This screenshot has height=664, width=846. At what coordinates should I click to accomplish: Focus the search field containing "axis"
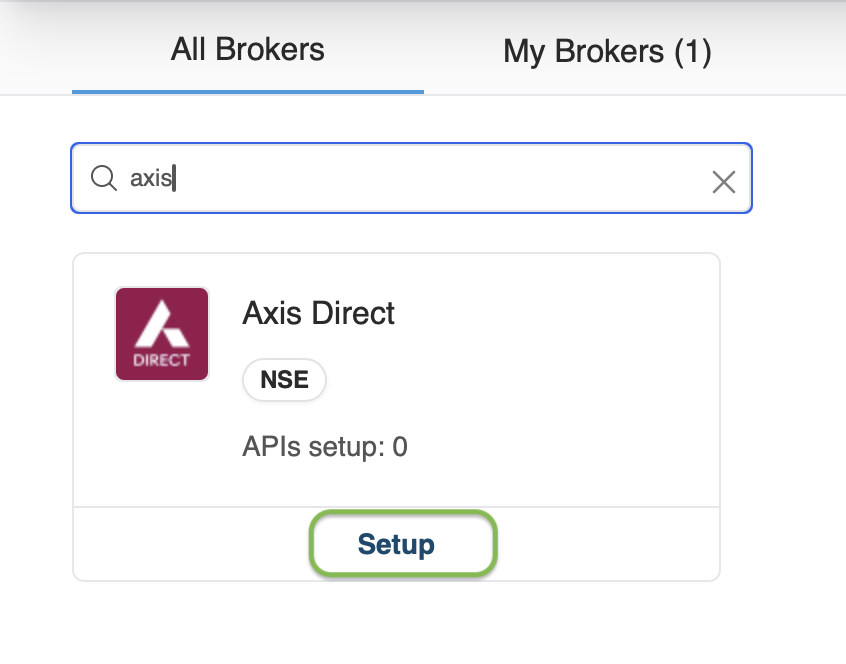click(412, 178)
